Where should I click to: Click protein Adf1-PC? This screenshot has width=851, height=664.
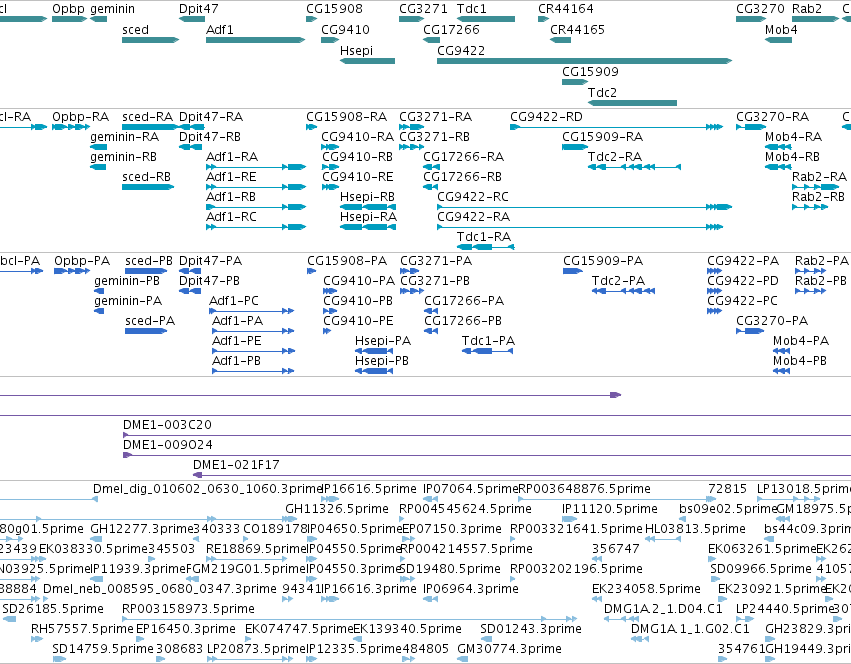pyautogui.click(x=252, y=311)
